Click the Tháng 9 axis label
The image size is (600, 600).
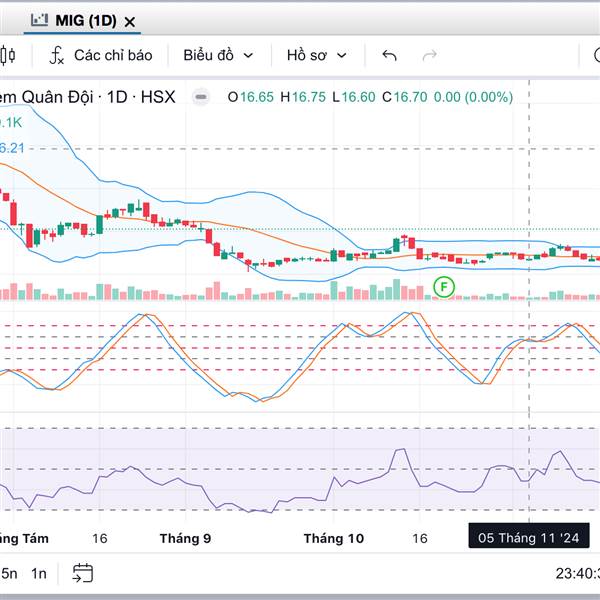(x=185, y=538)
